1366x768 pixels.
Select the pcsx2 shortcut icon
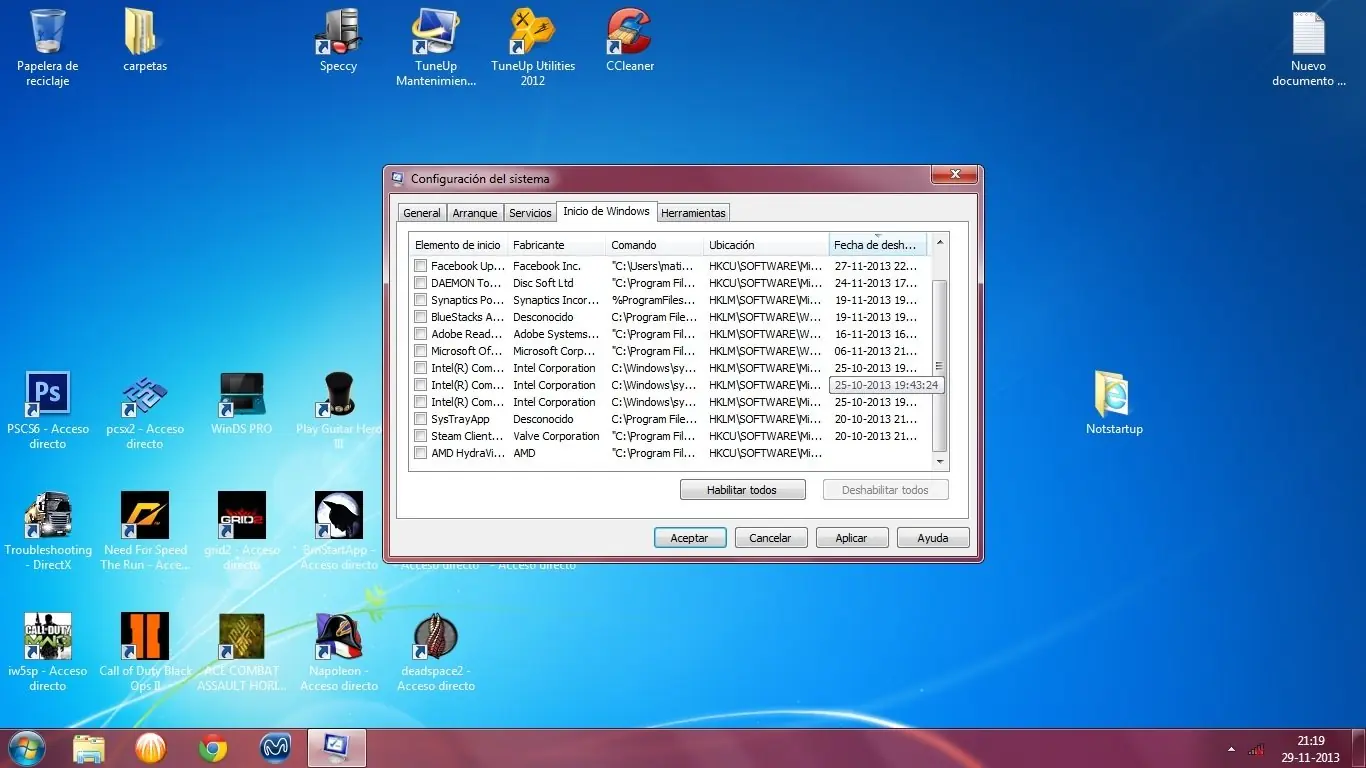(145, 411)
